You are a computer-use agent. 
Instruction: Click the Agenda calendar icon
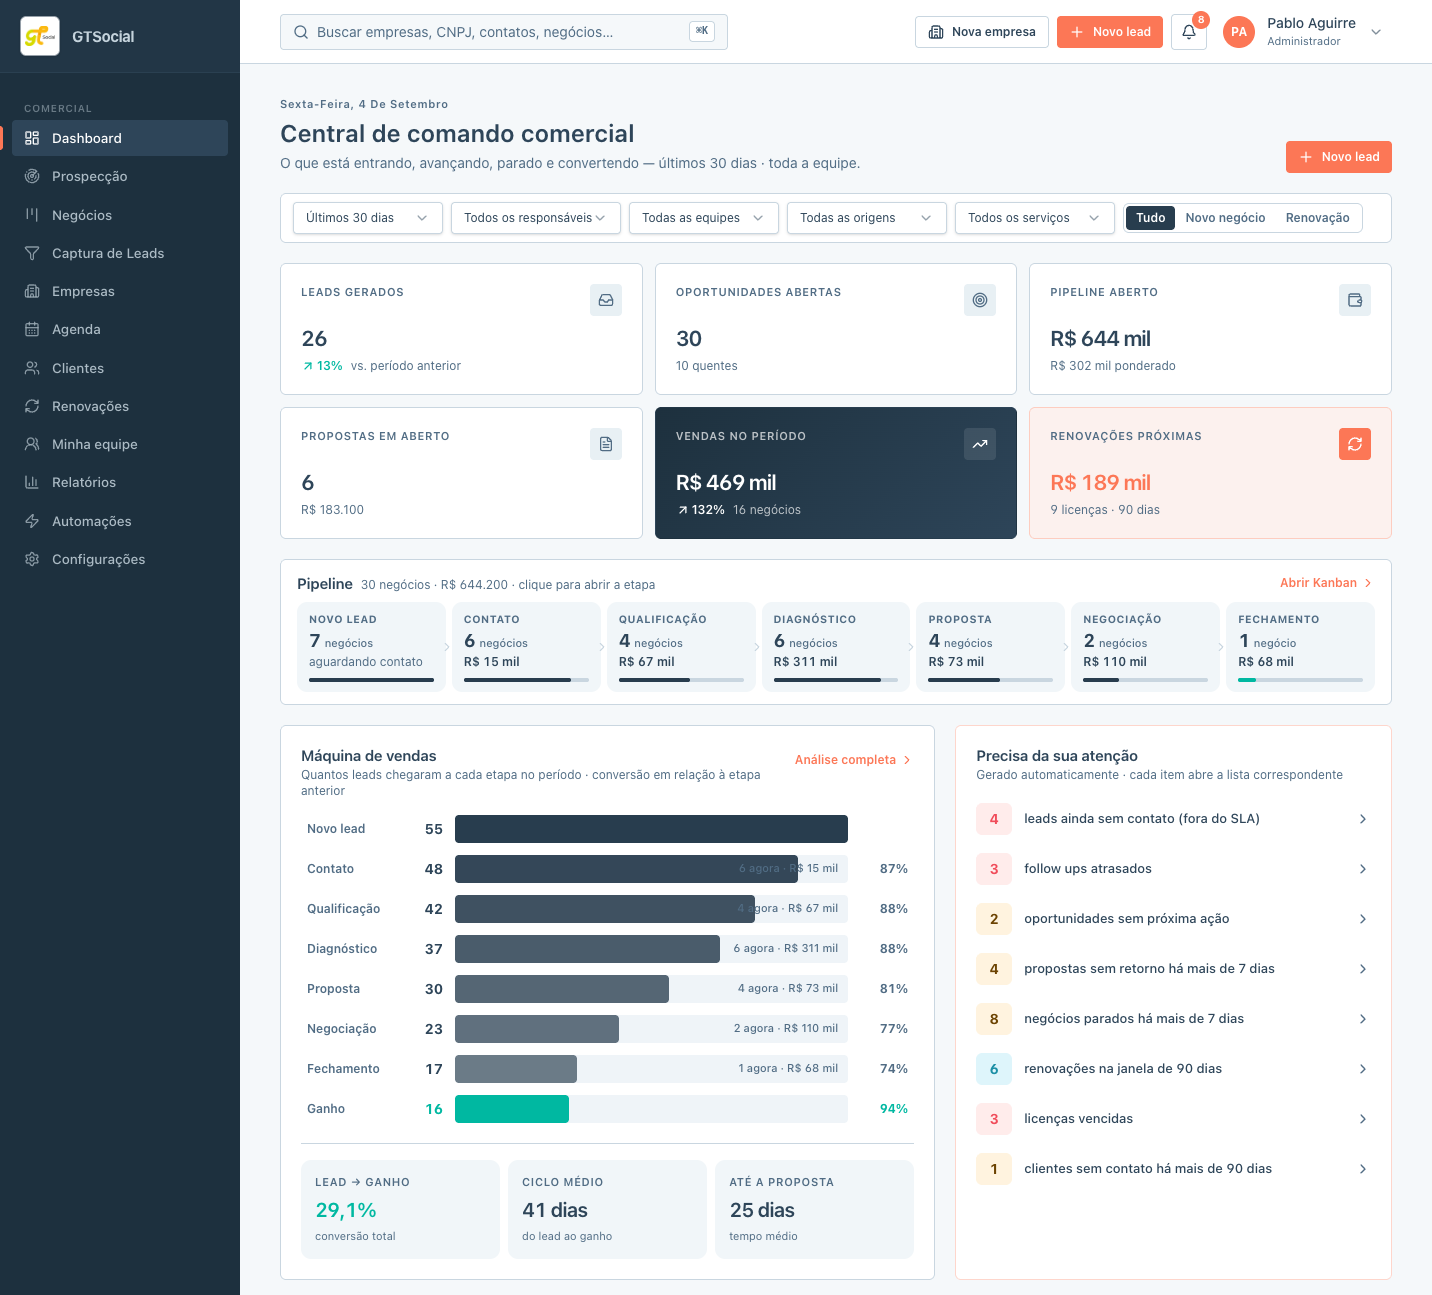(32, 329)
